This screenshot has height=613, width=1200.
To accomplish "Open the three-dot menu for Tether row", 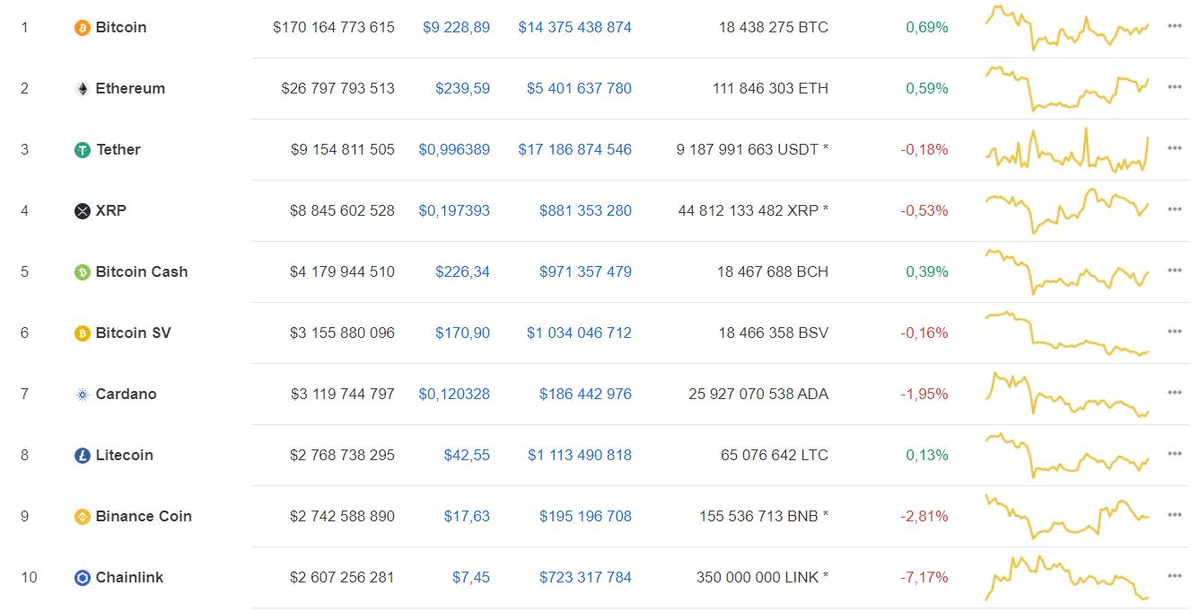I will pyautogui.click(x=1174, y=149).
